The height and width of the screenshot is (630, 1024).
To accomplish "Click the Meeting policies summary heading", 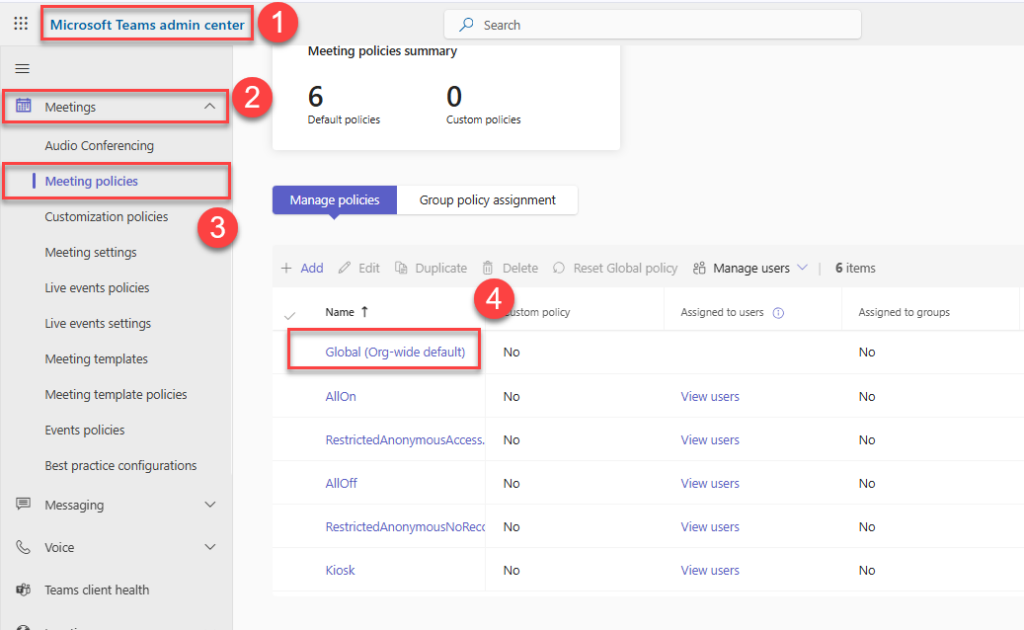I will [x=382, y=51].
